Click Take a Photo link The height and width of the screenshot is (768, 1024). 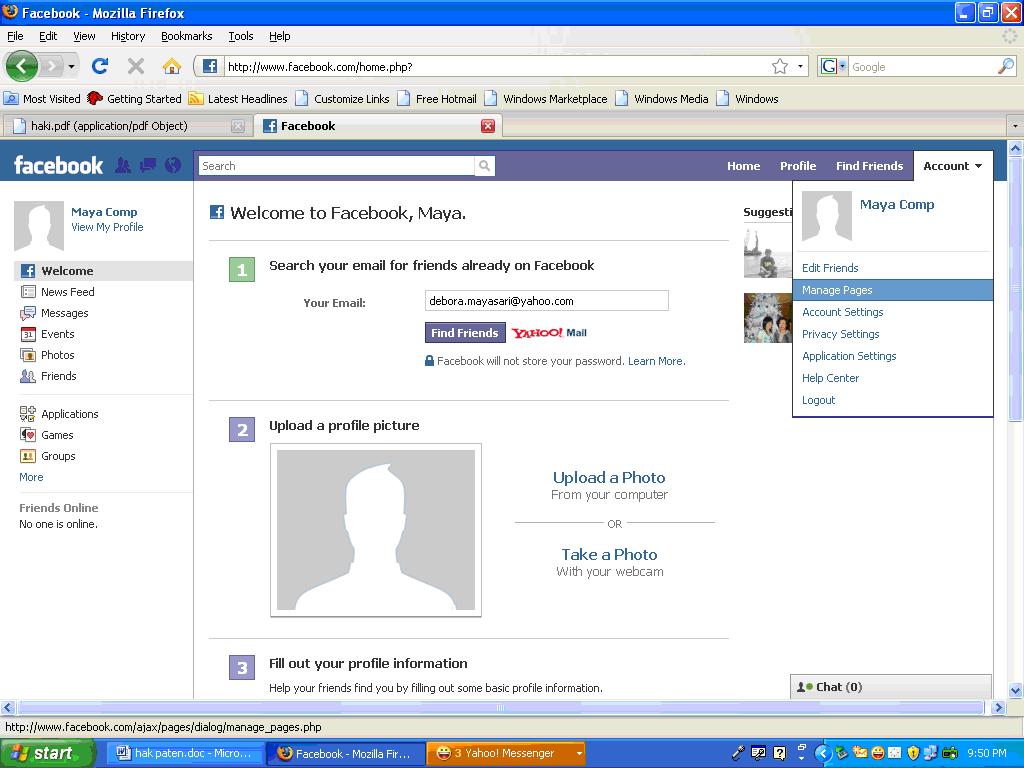609,554
